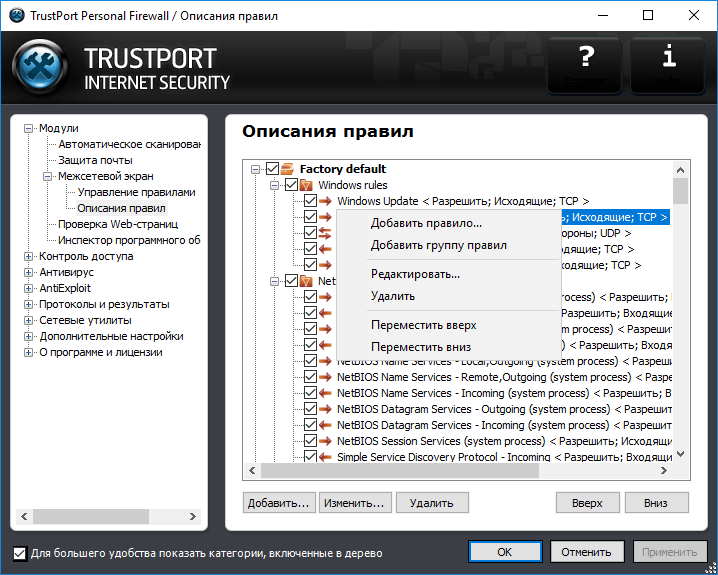Select 'Управление правилами' tree item

point(136,192)
